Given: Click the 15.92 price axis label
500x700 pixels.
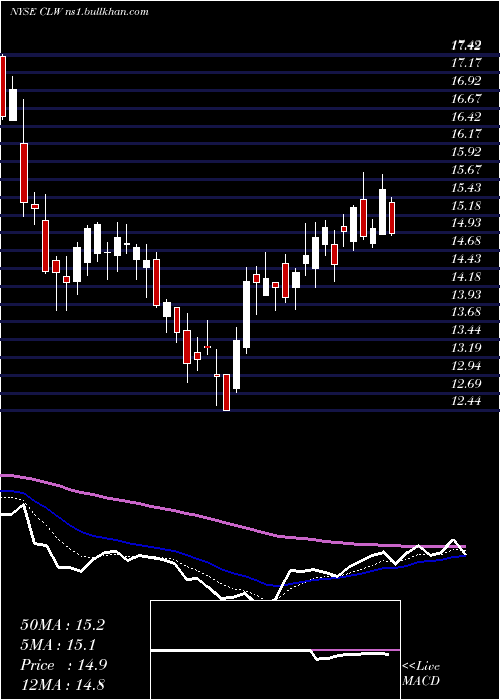Looking at the screenshot, I should pyautogui.click(x=466, y=152).
